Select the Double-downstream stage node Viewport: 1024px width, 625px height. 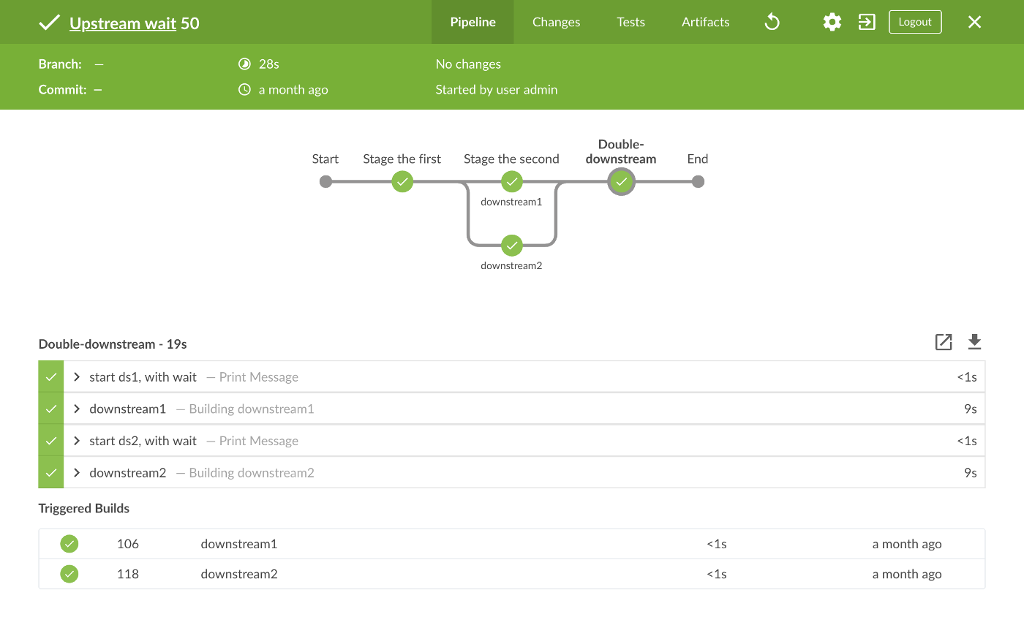[621, 182]
